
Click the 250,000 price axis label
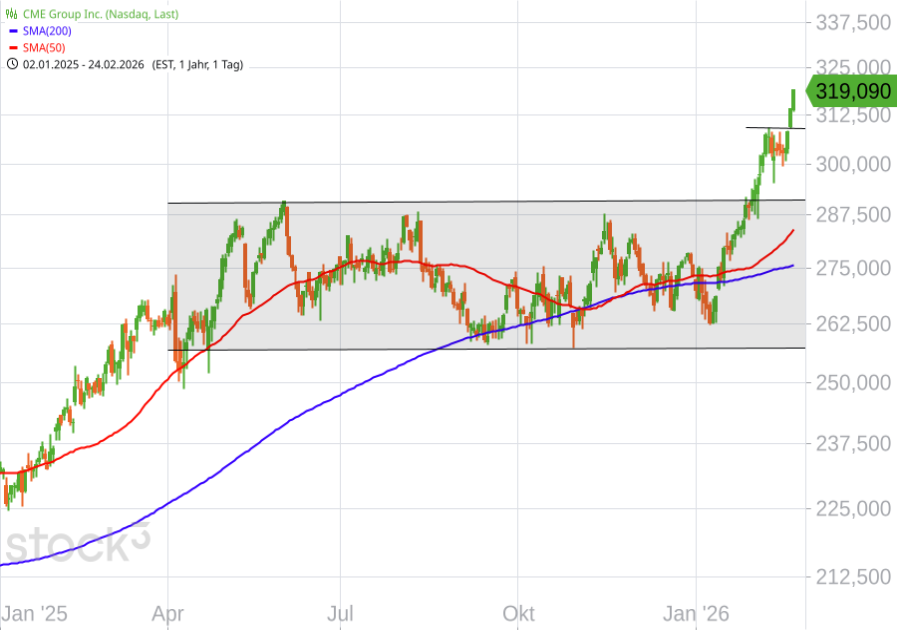click(x=852, y=383)
